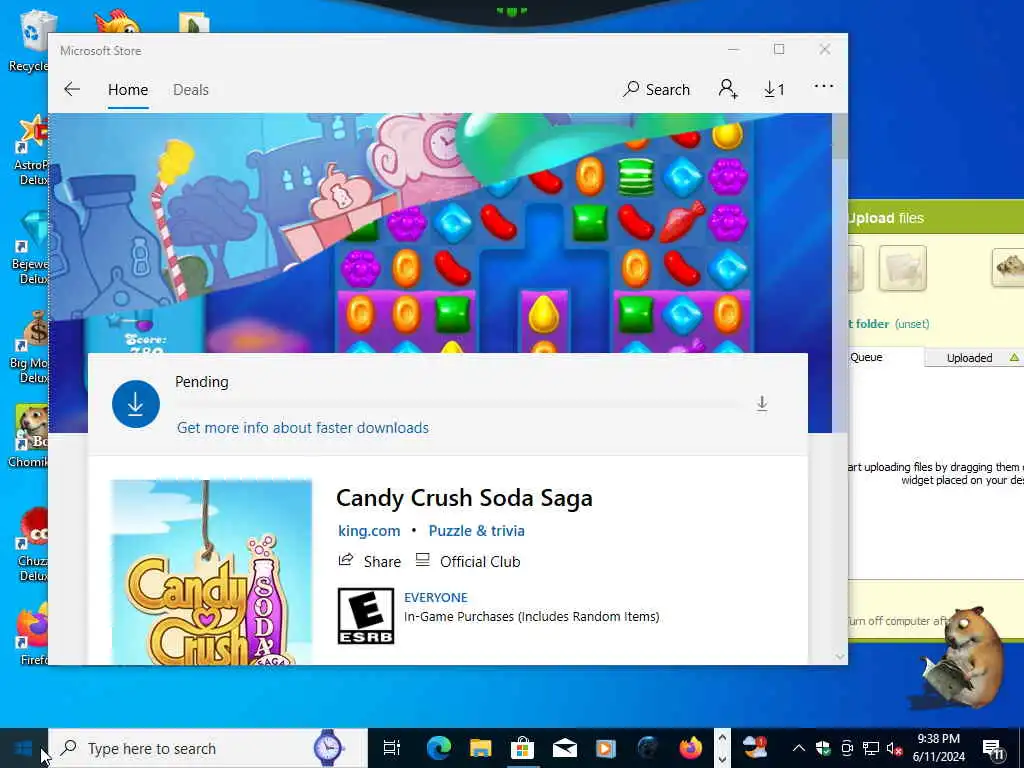Viewport: 1024px width, 768px height.
Task: Click the Candy Crush Soda Saga app thumbnail
Action: tap(212, 572)
